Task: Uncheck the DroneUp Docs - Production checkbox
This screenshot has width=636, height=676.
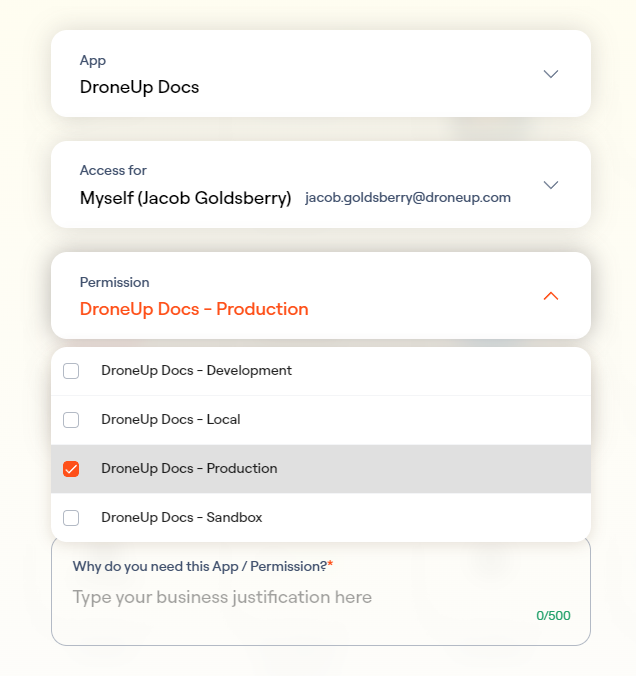Action: [71, 469]
